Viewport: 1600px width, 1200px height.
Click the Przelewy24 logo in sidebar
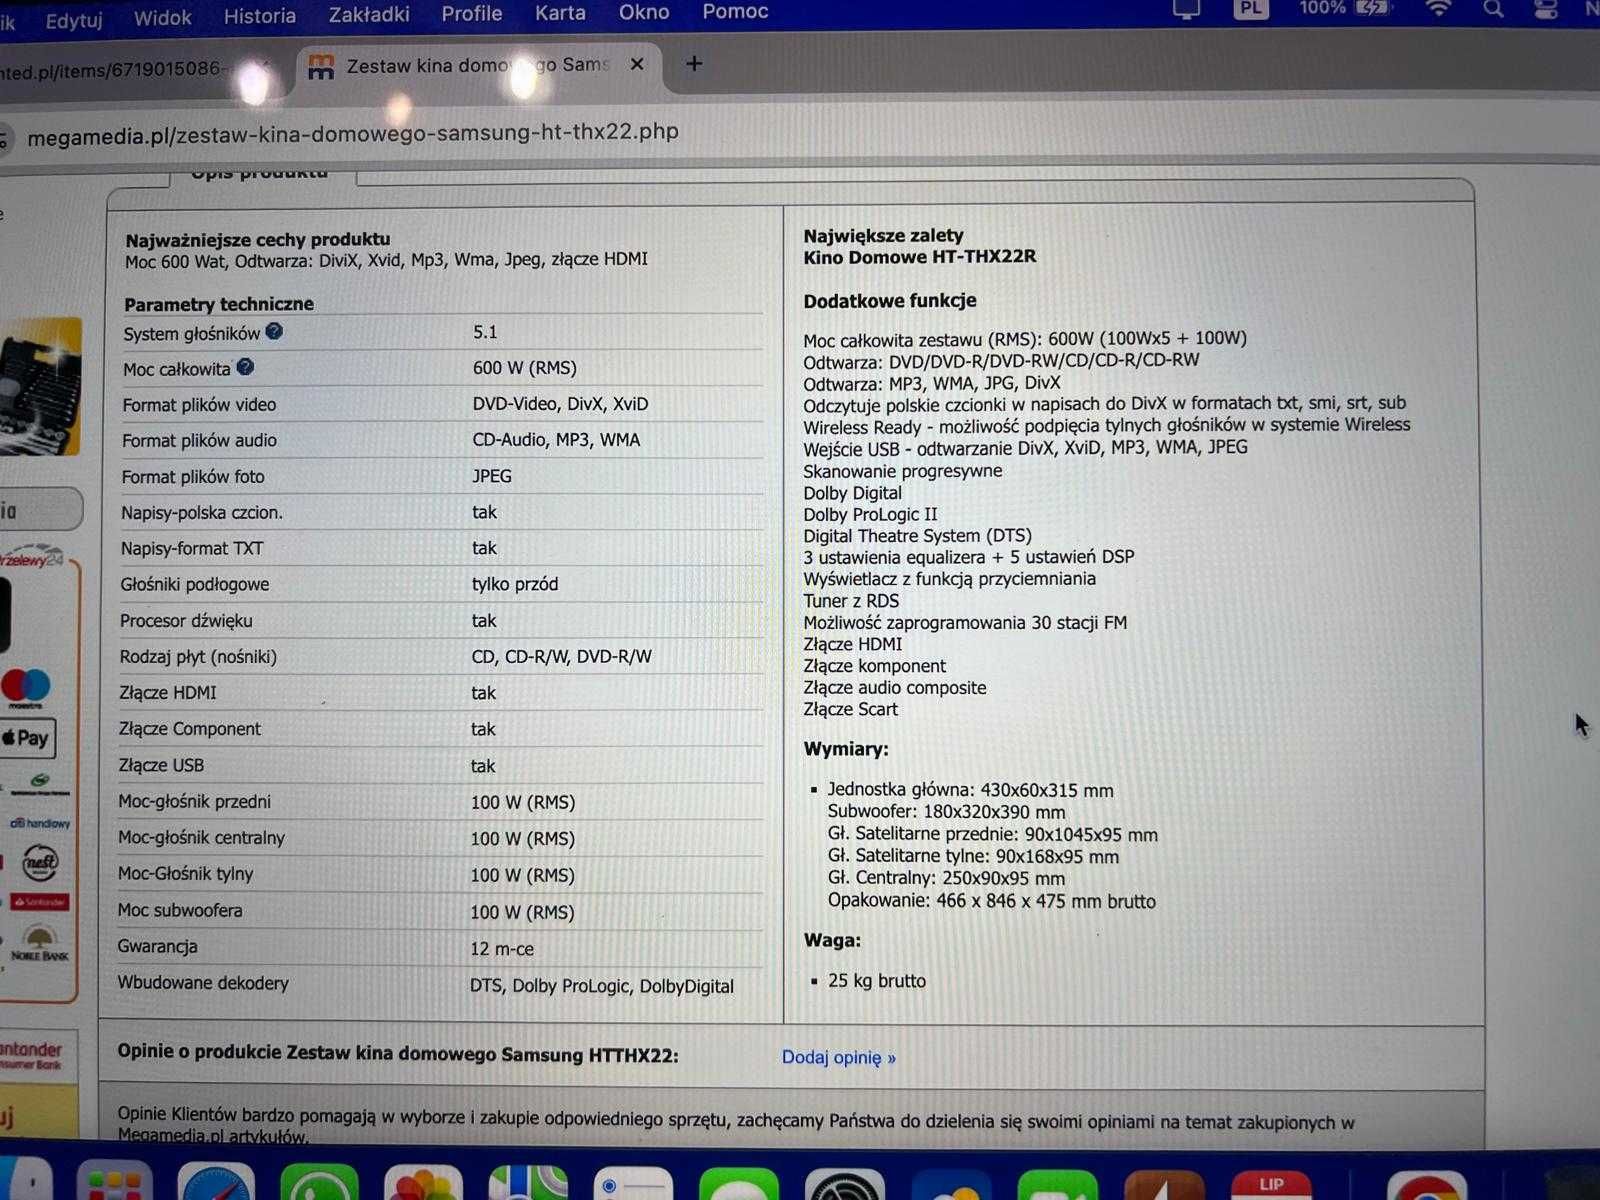[32, 558]
